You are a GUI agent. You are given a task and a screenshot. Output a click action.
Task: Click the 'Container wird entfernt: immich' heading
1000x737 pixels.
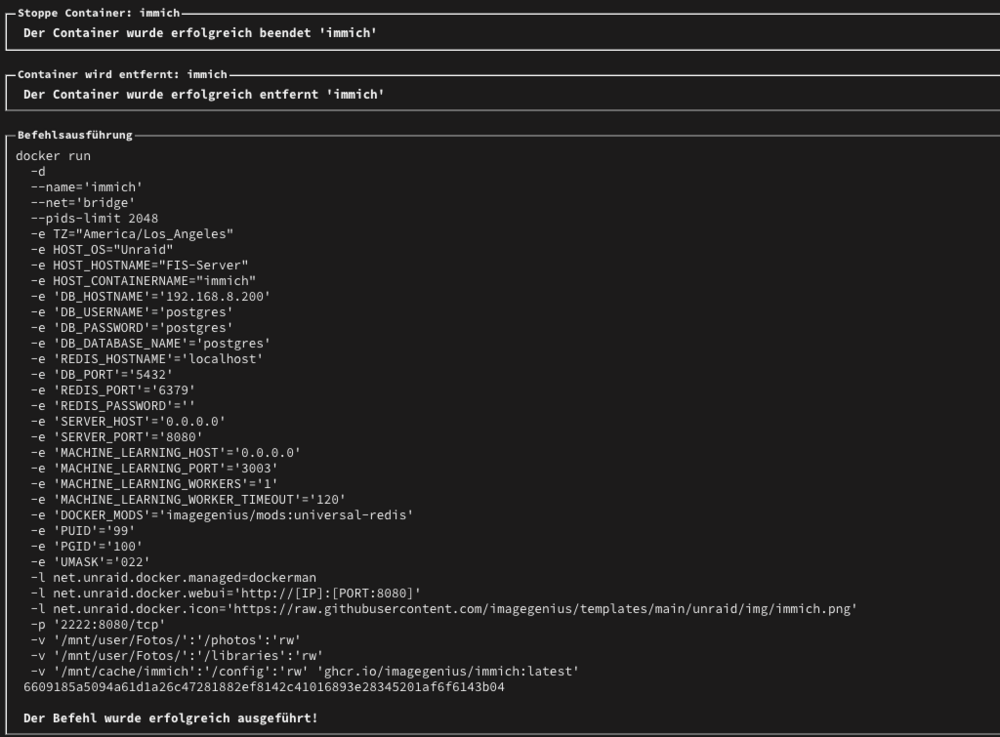[x=122, y=74]
